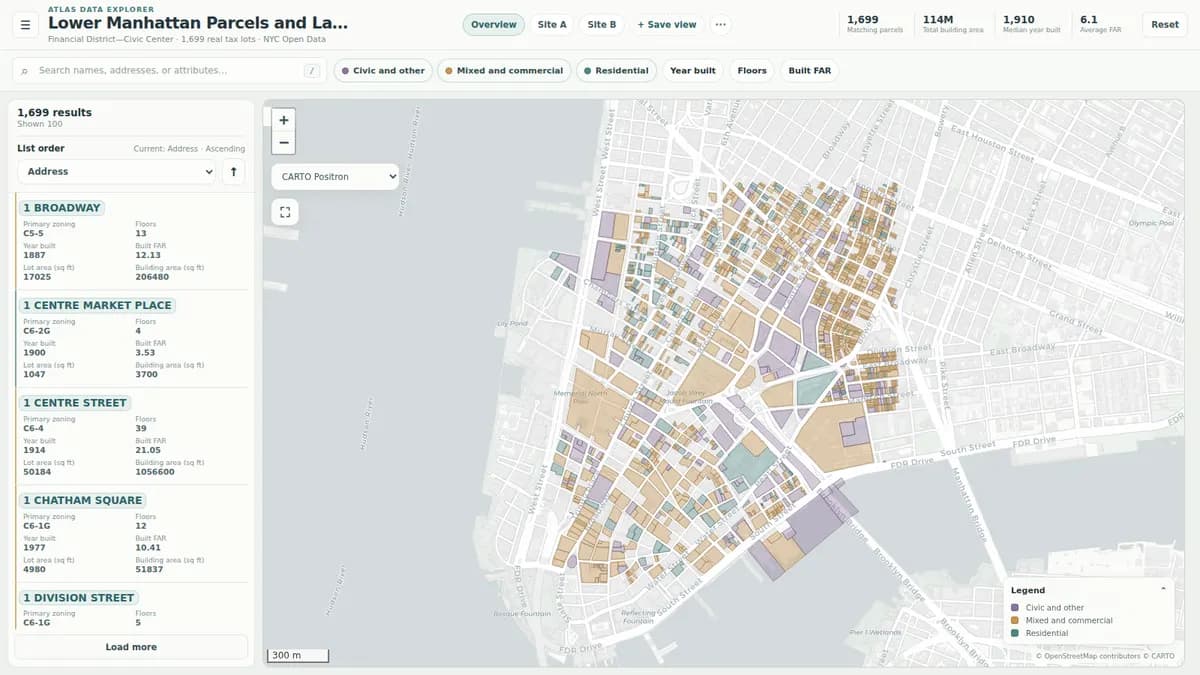Image resolution: width=1200 pixels, height=675 pixels.
Task: Click the 300 m map scale bar
Action: point(297,656)
